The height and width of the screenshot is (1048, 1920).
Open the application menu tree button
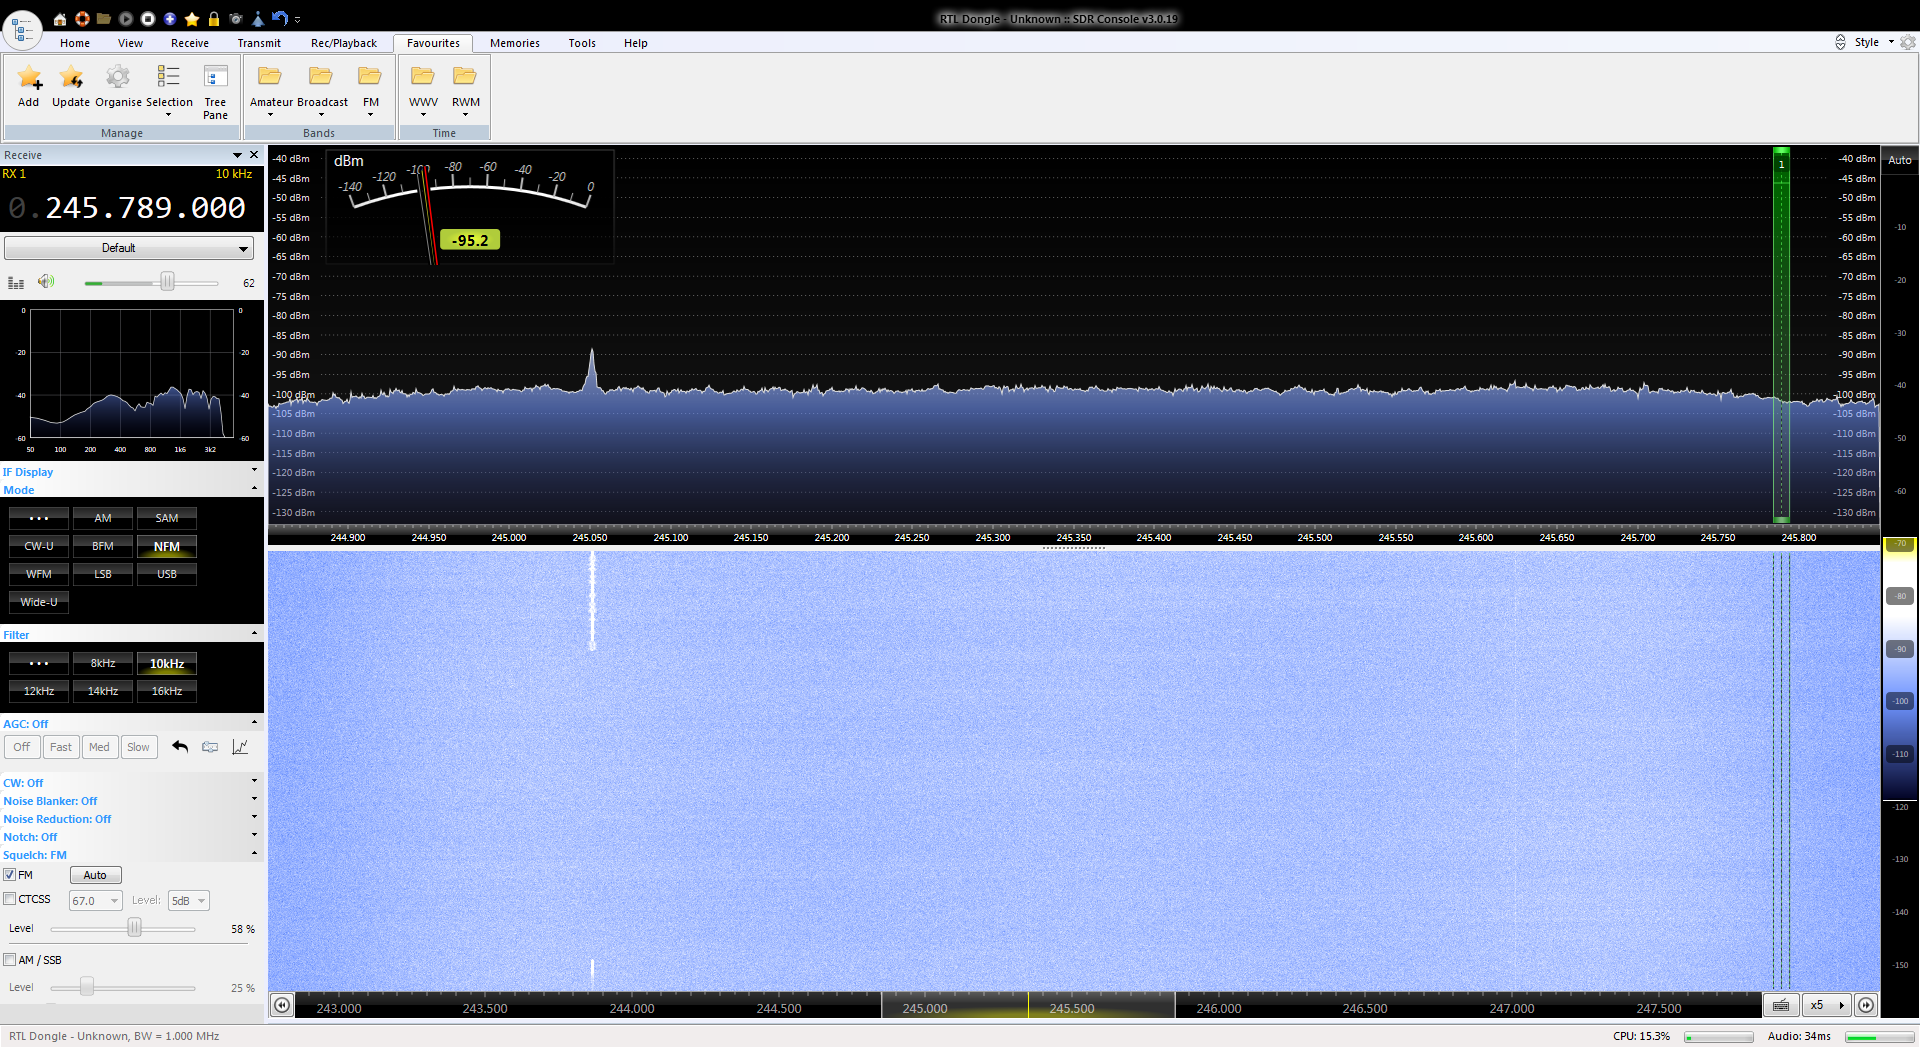pos(22,30)
